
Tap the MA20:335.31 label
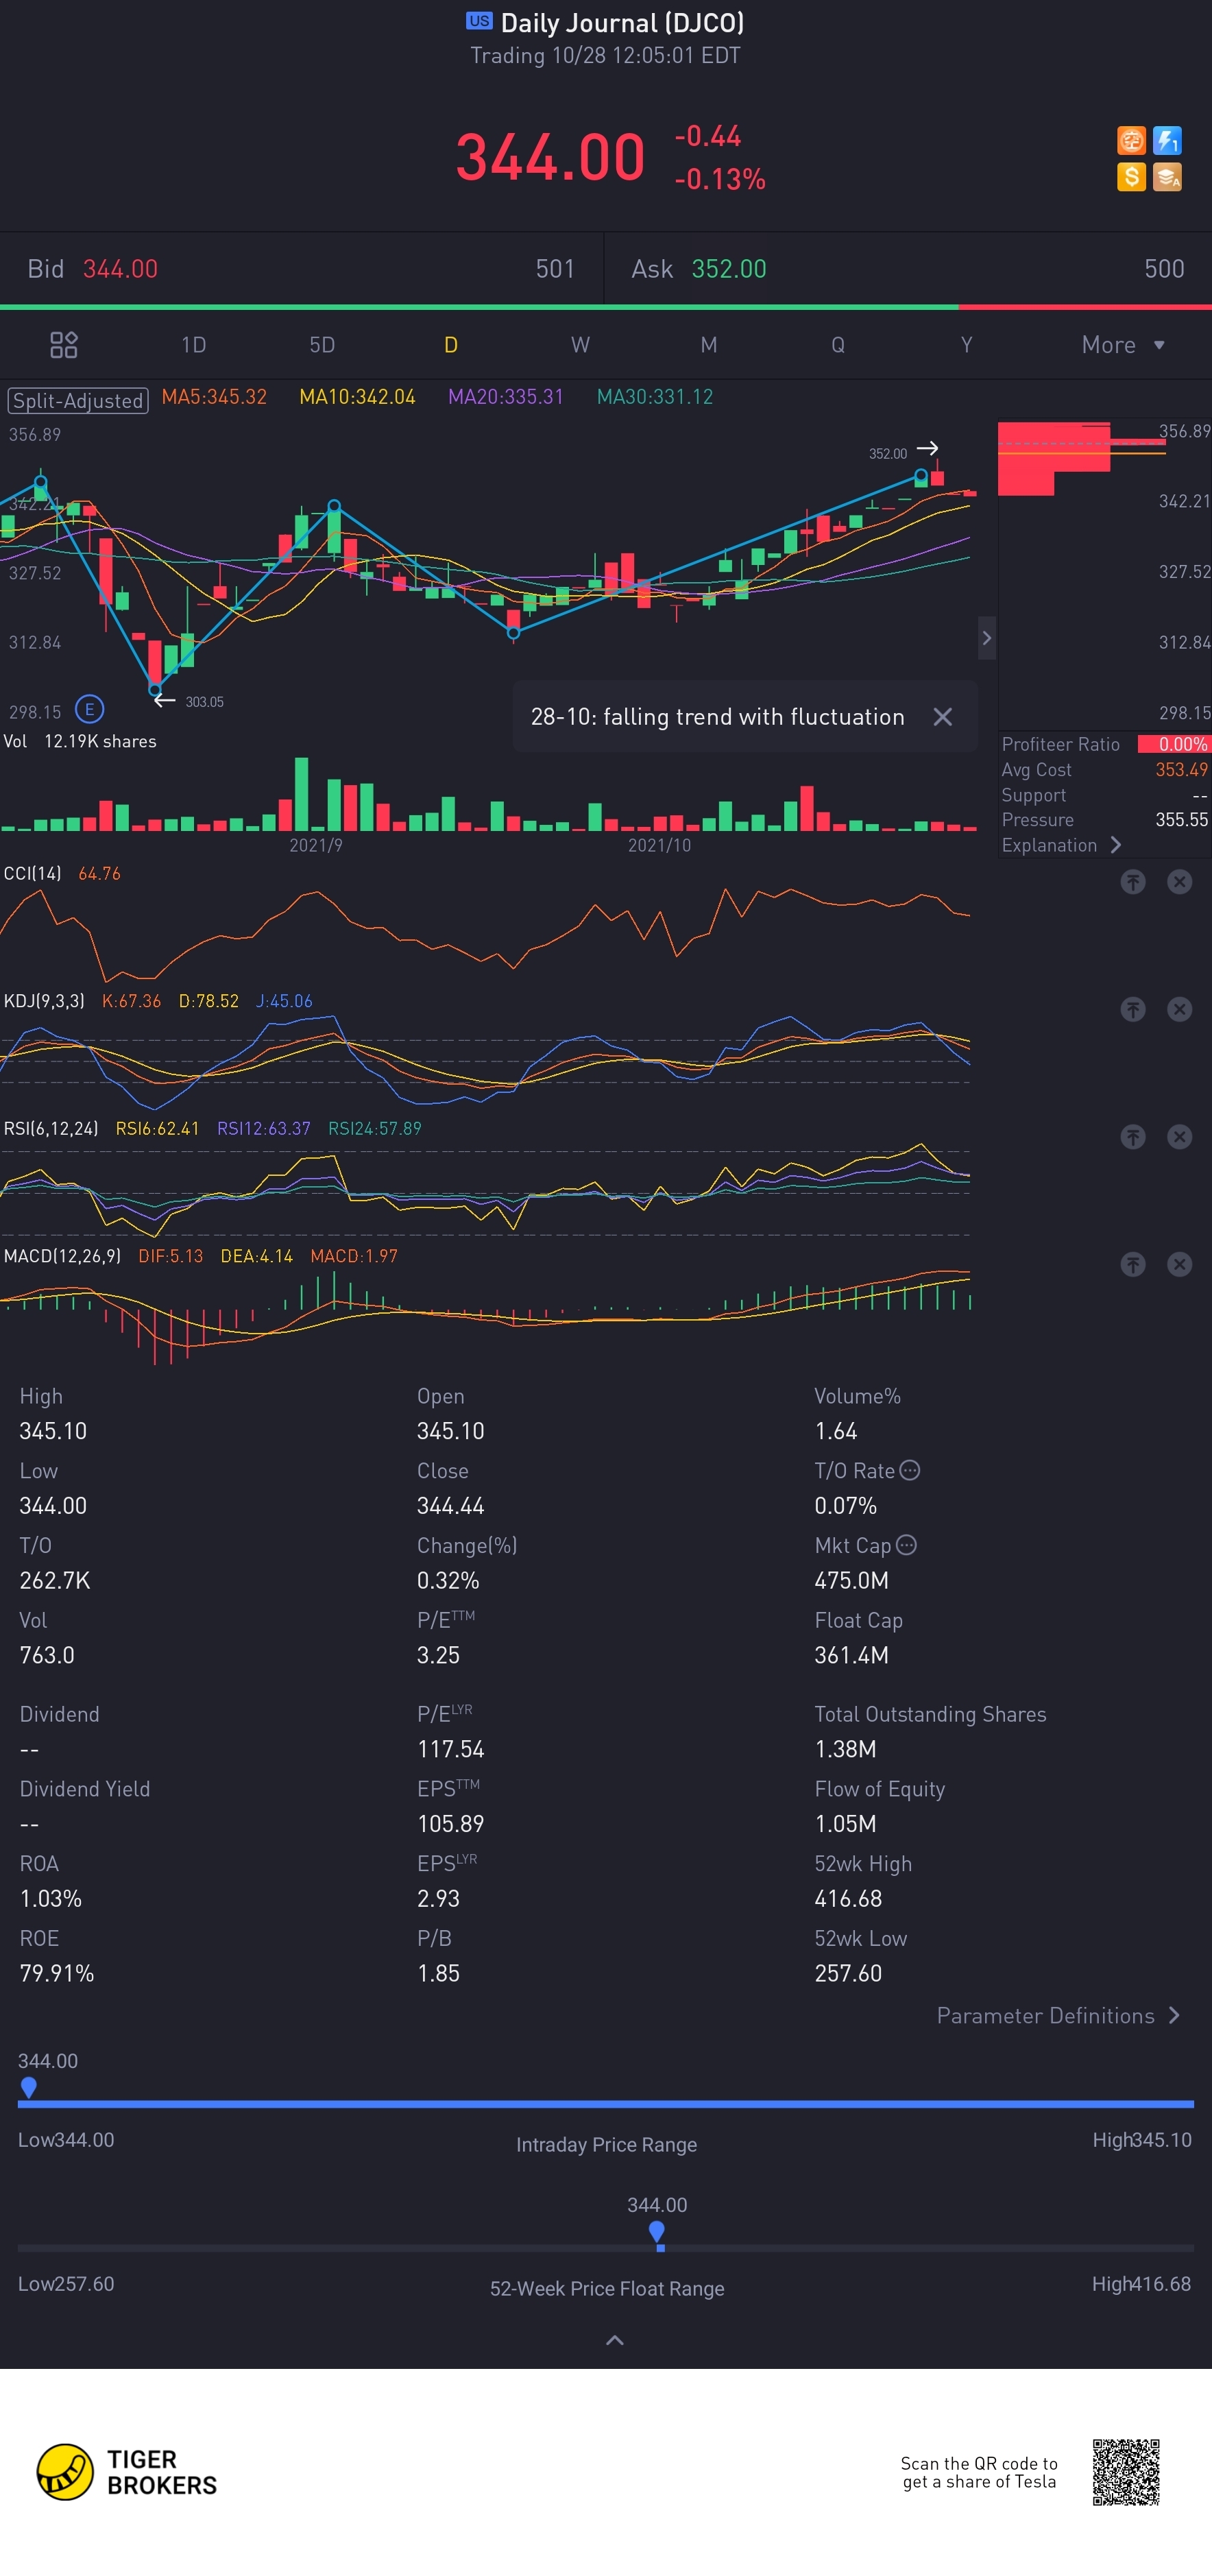pyautogui.click(x=505, y=397)
